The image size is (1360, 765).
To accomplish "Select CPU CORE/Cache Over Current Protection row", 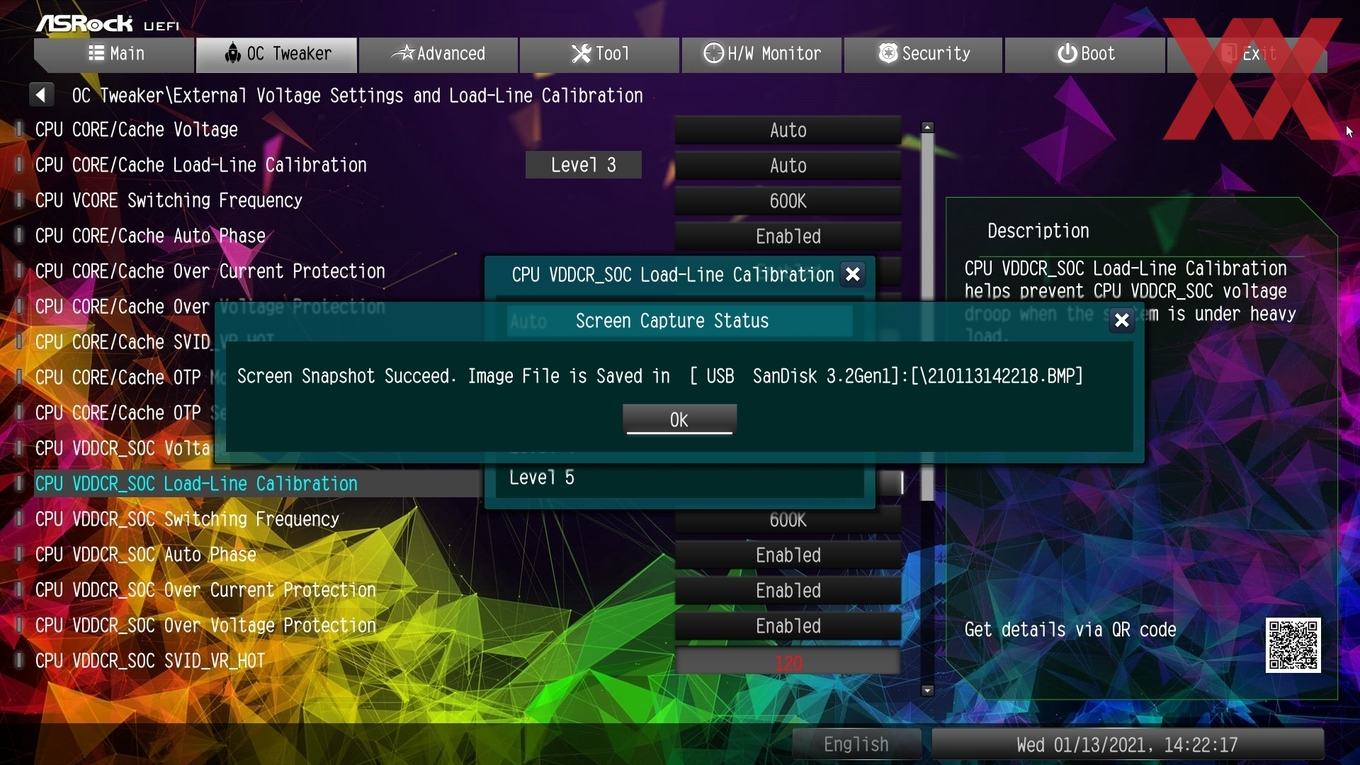I will tap(210, 272).
